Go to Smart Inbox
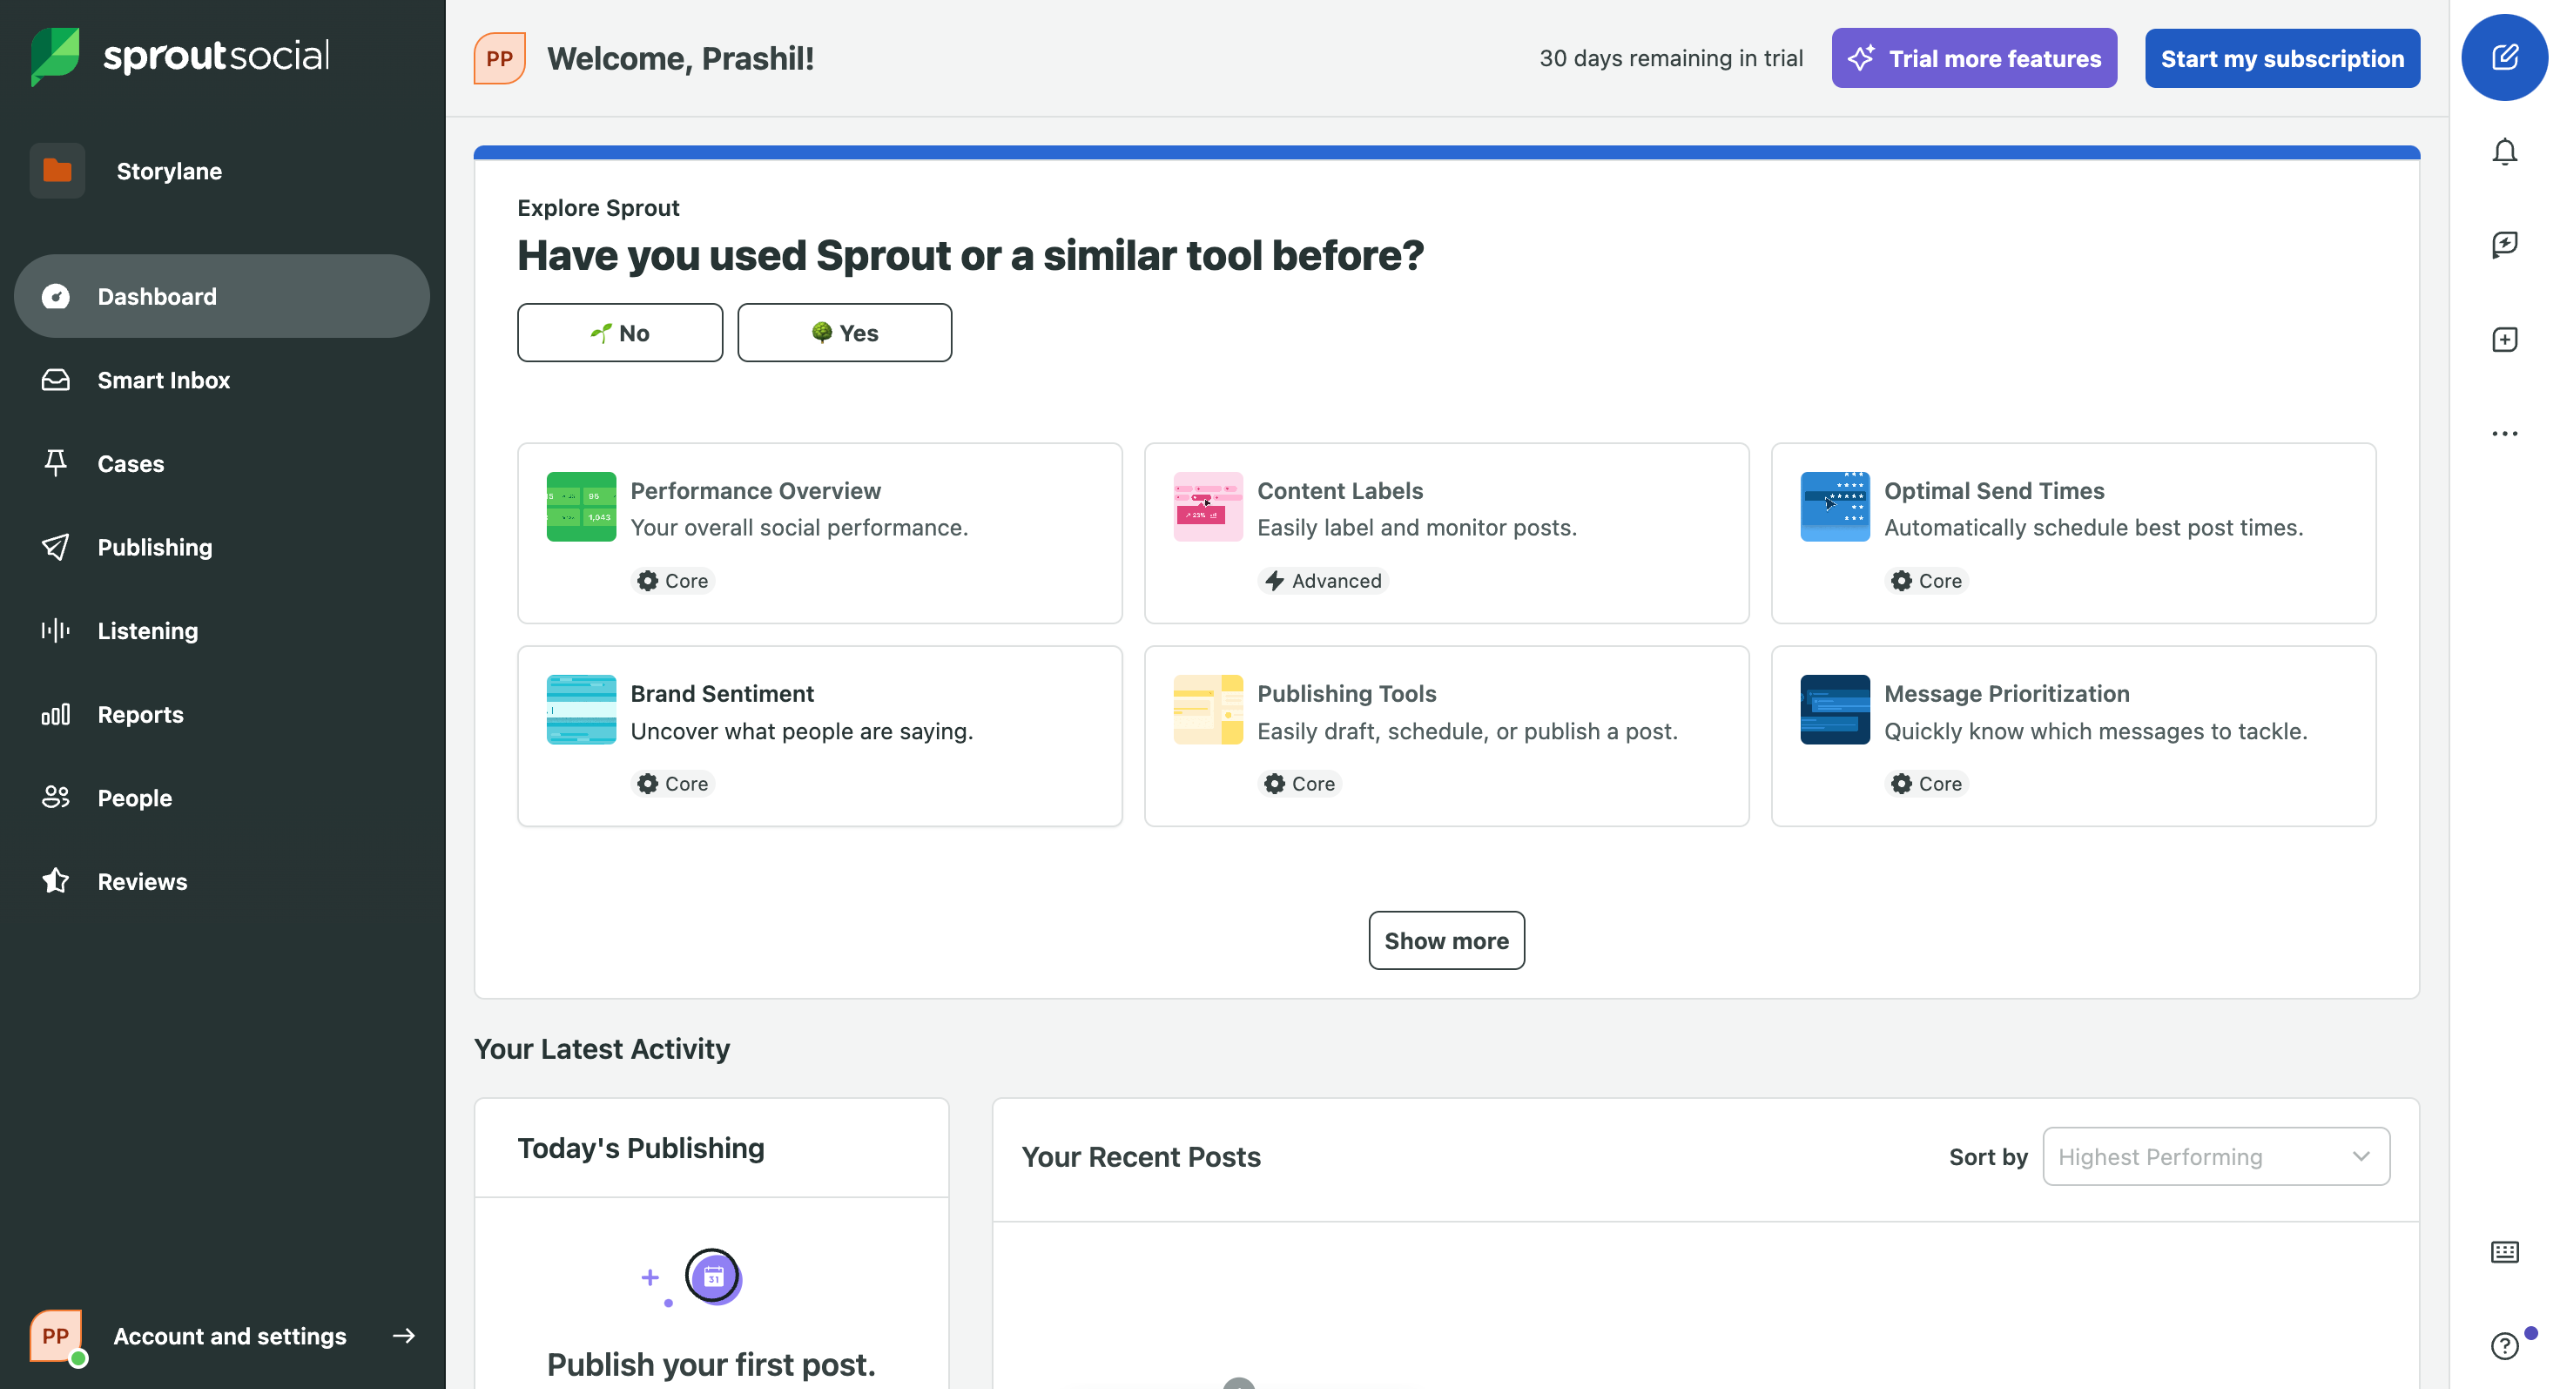The width and height of the screenshot is (2560, 1389). [x=163, y=380]
